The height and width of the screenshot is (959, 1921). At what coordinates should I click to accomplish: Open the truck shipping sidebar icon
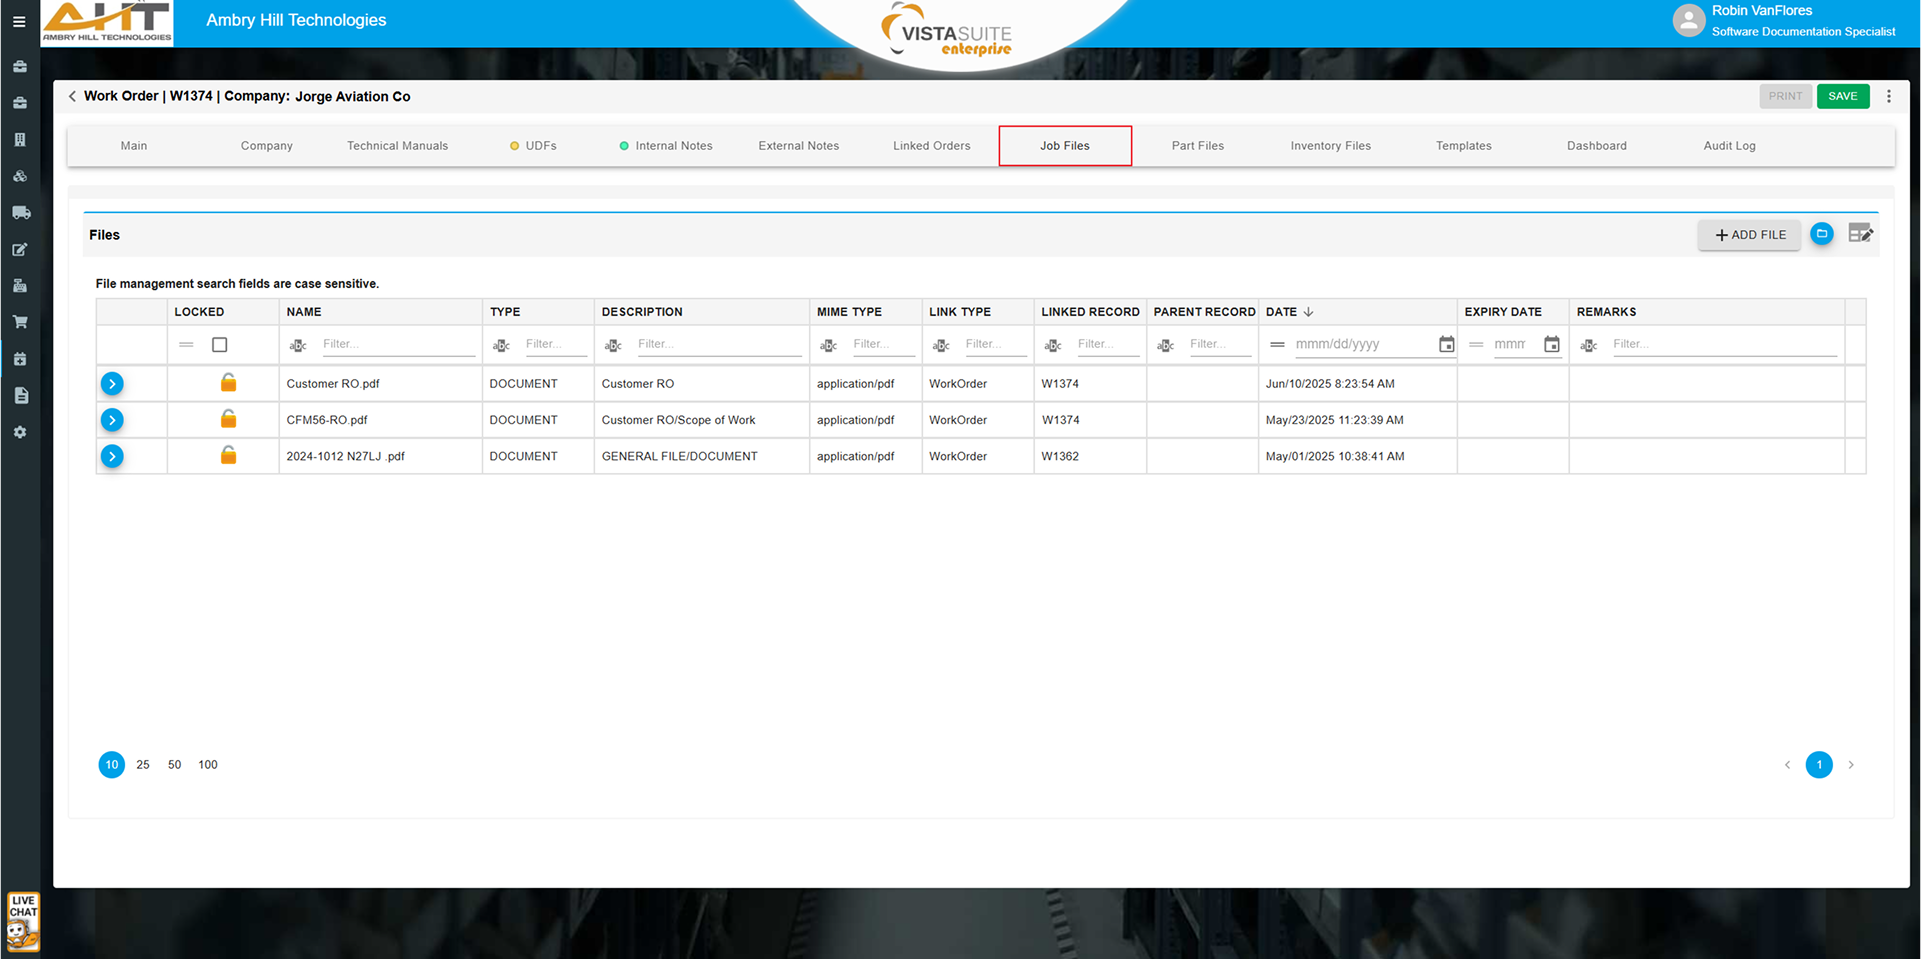click(x=20, y=213)
